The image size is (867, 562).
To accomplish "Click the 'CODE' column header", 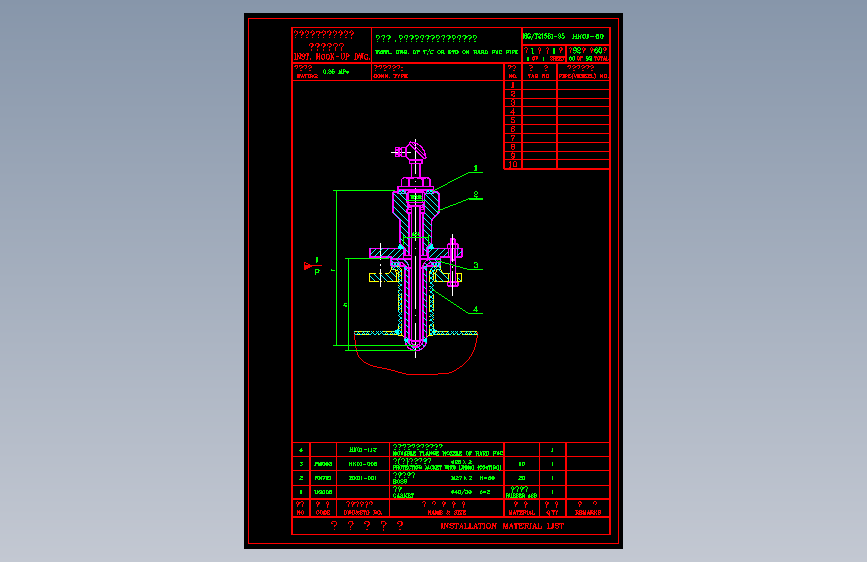I will (323, 513).
